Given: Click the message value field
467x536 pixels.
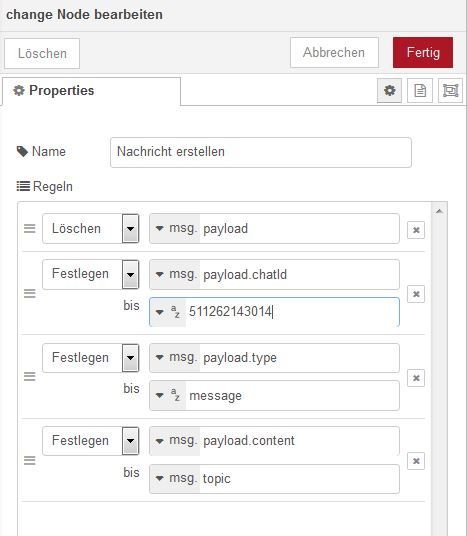Looking at the screenshot, I should [292, 396].
